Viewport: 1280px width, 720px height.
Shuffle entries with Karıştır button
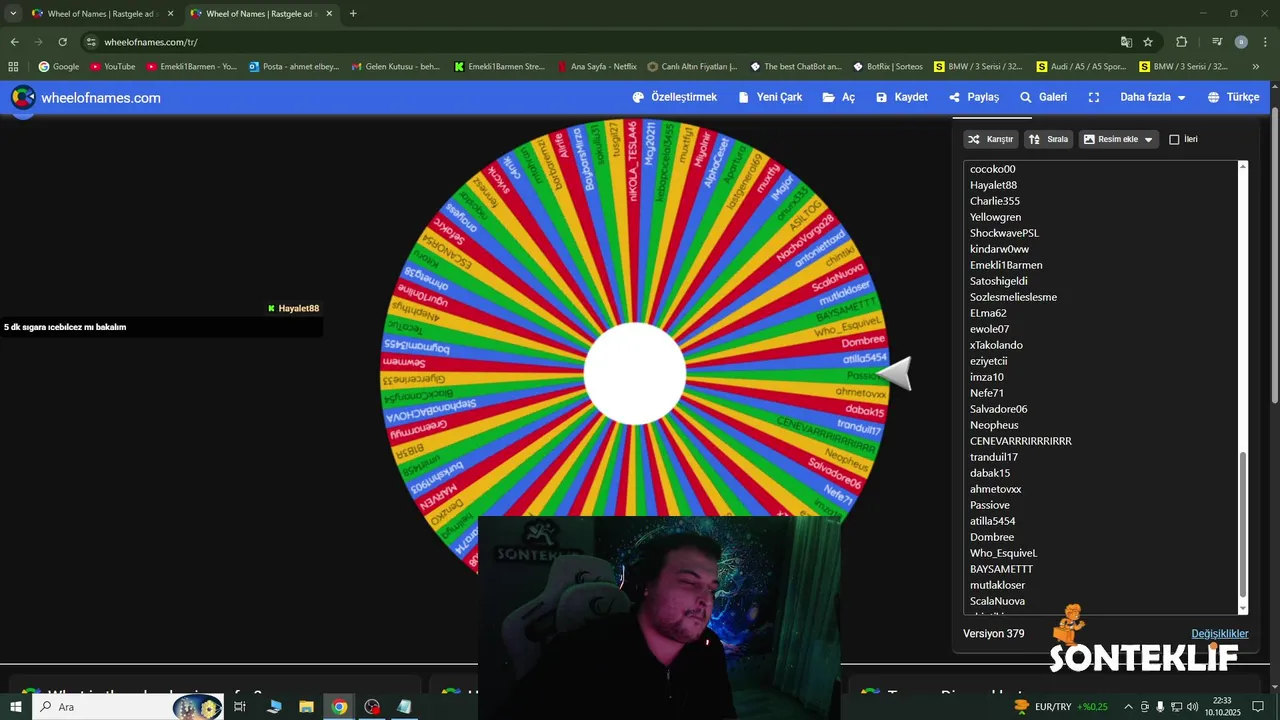(x=990, y=139)
